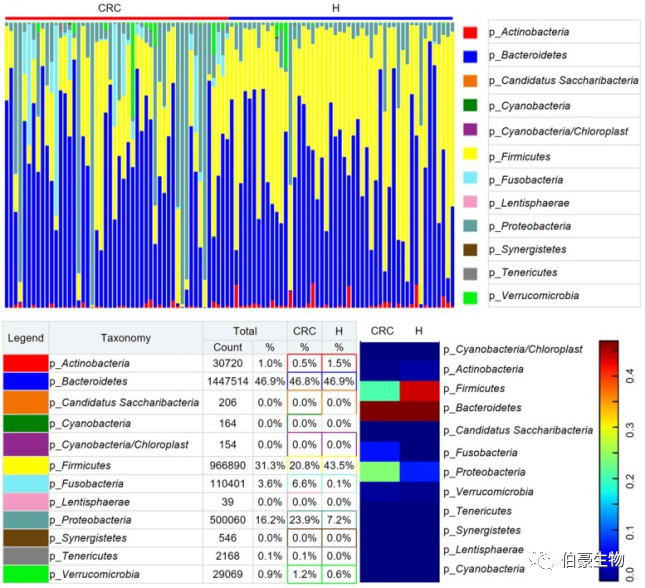Click the brown p_Synergistetes swatch in the table
Screen dimensions: 645x588
[x=25, y=538]
